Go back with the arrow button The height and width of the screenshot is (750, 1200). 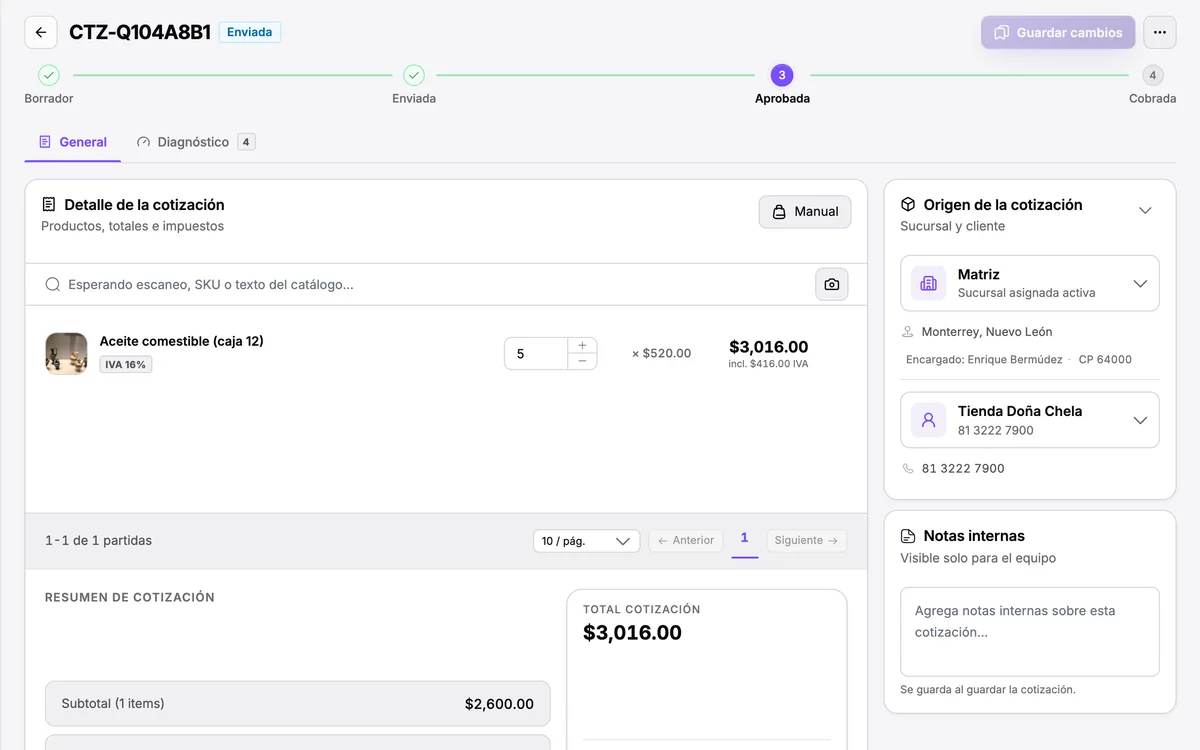click(x=41, y=32)
